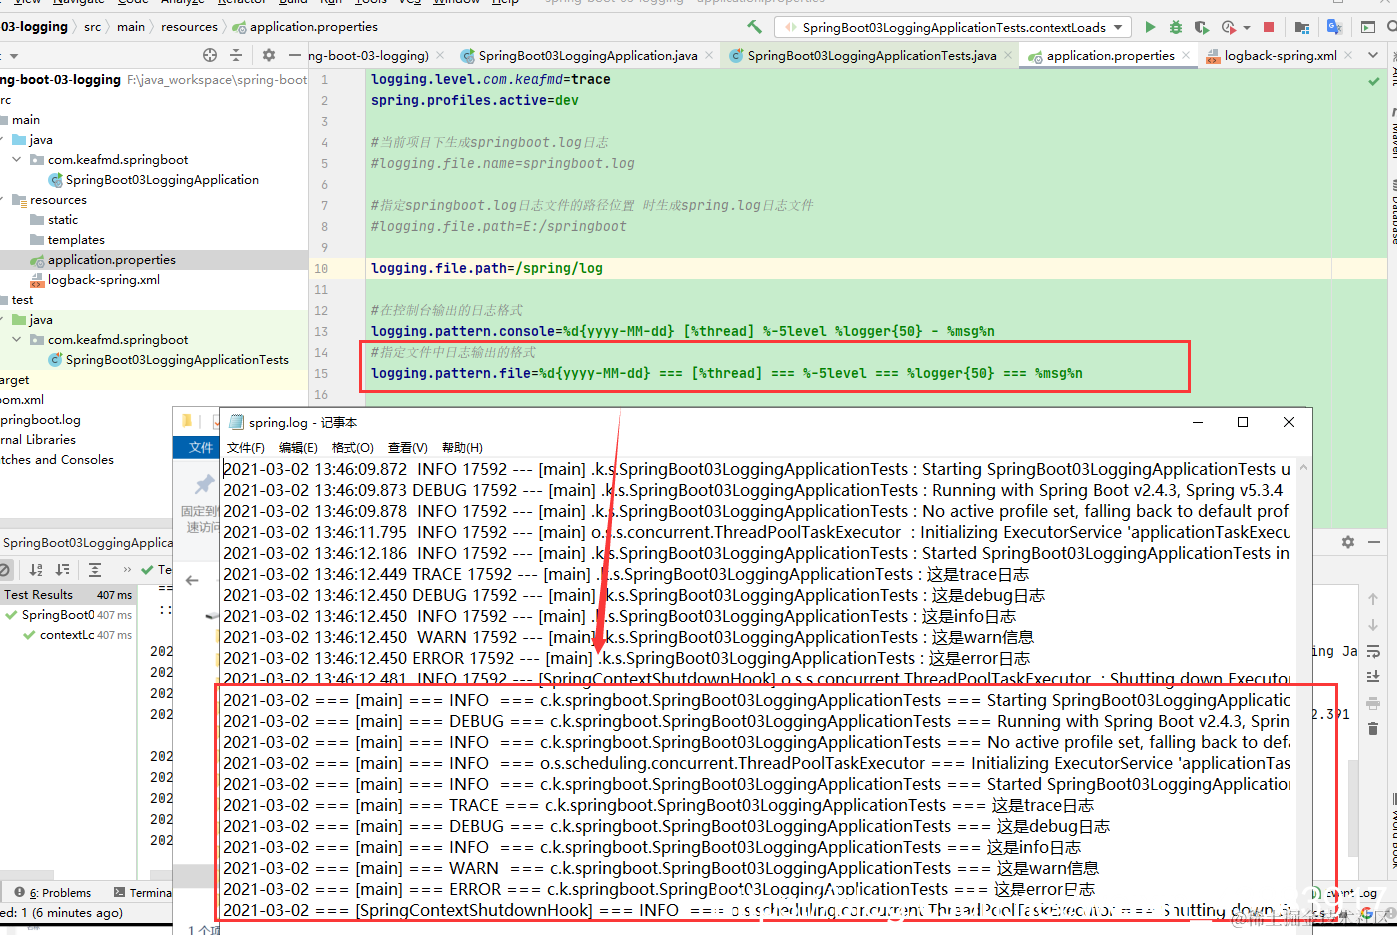Click the Build project hammer icon
The image size is (1397, 935).
[x=754, y=27]
